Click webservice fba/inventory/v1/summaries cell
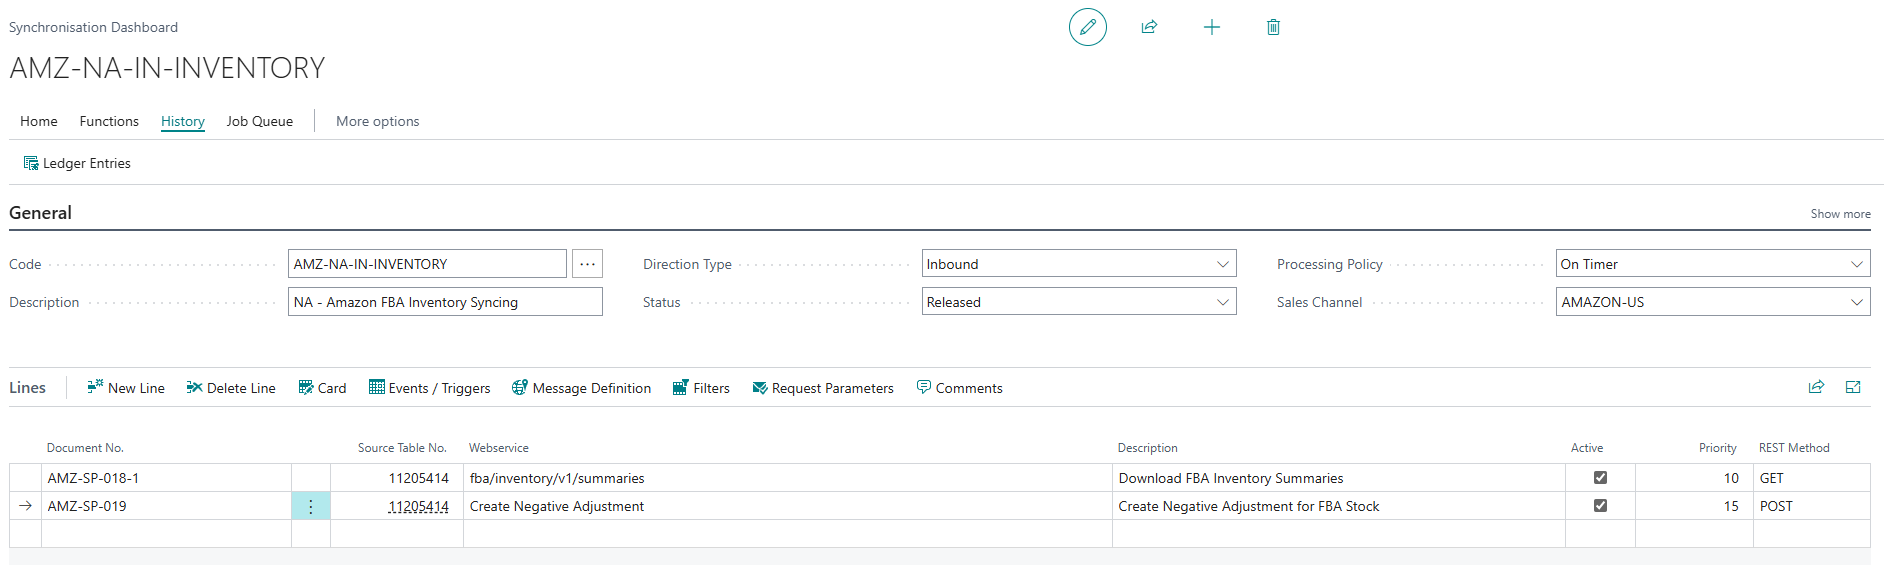This screenshot has height=565, width=1884. tap(788, 478)
